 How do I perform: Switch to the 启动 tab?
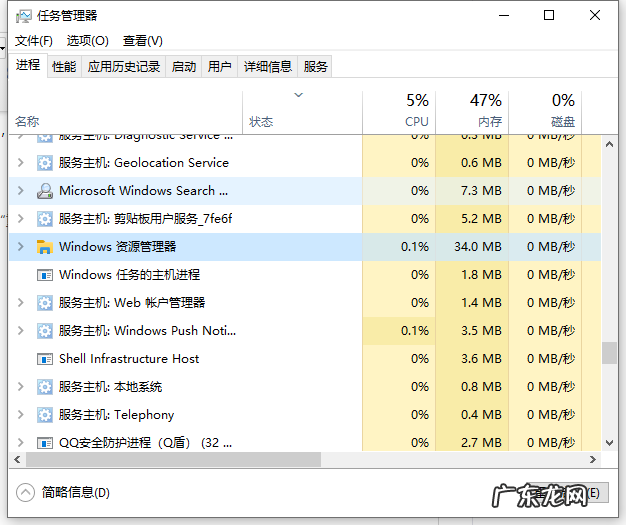(x=184, y=66)
